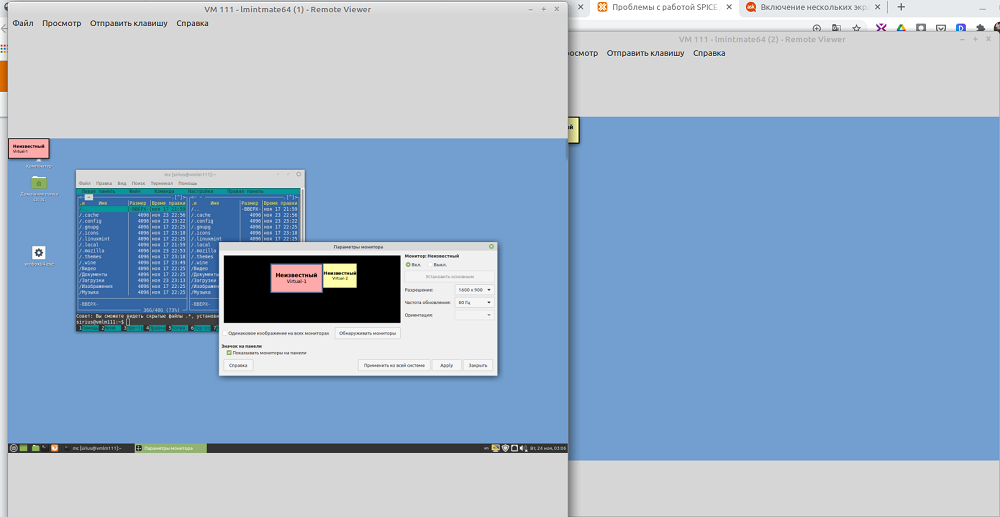Click the Apply button in monitor settings

pyautogui.click(x=446, y=365)
